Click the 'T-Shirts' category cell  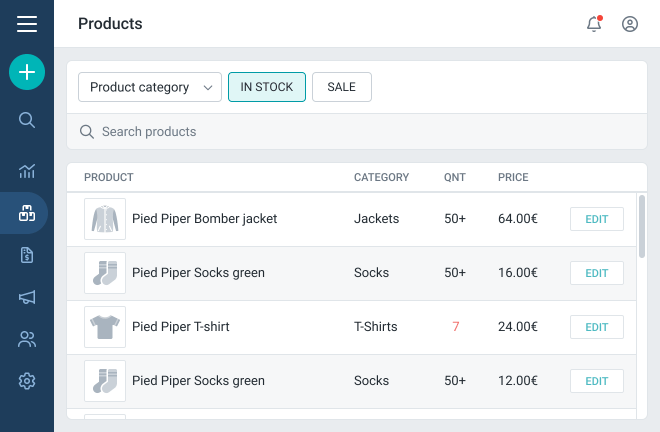coord(375,327)
